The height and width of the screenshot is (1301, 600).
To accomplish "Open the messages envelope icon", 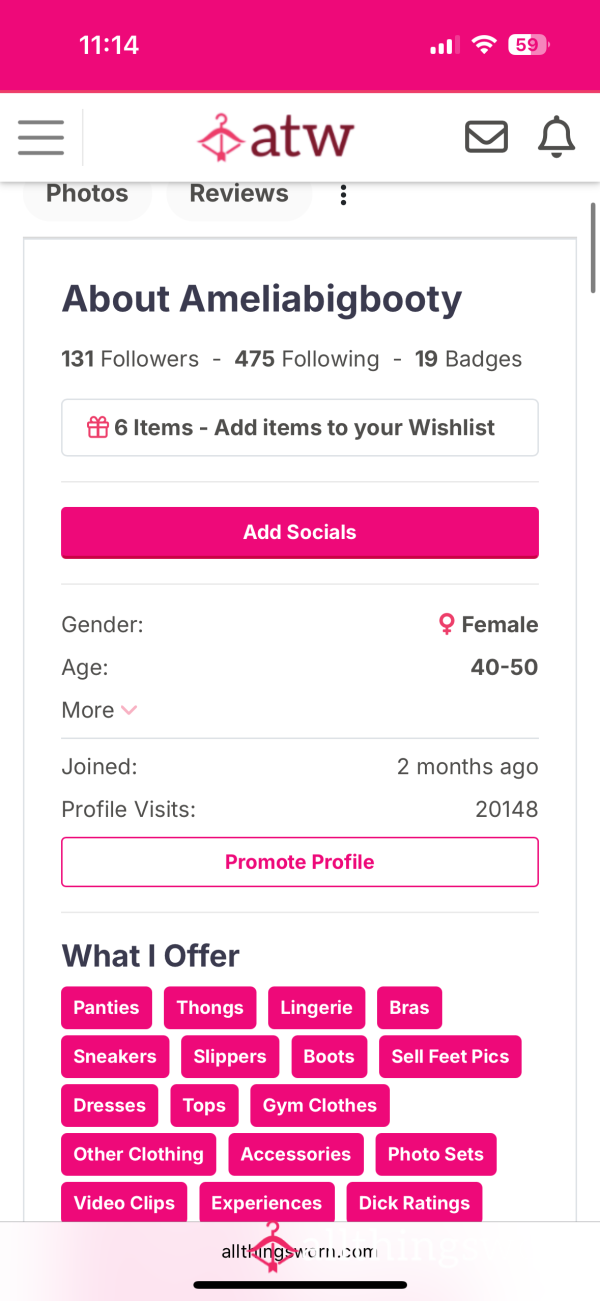I will (487, 137).
